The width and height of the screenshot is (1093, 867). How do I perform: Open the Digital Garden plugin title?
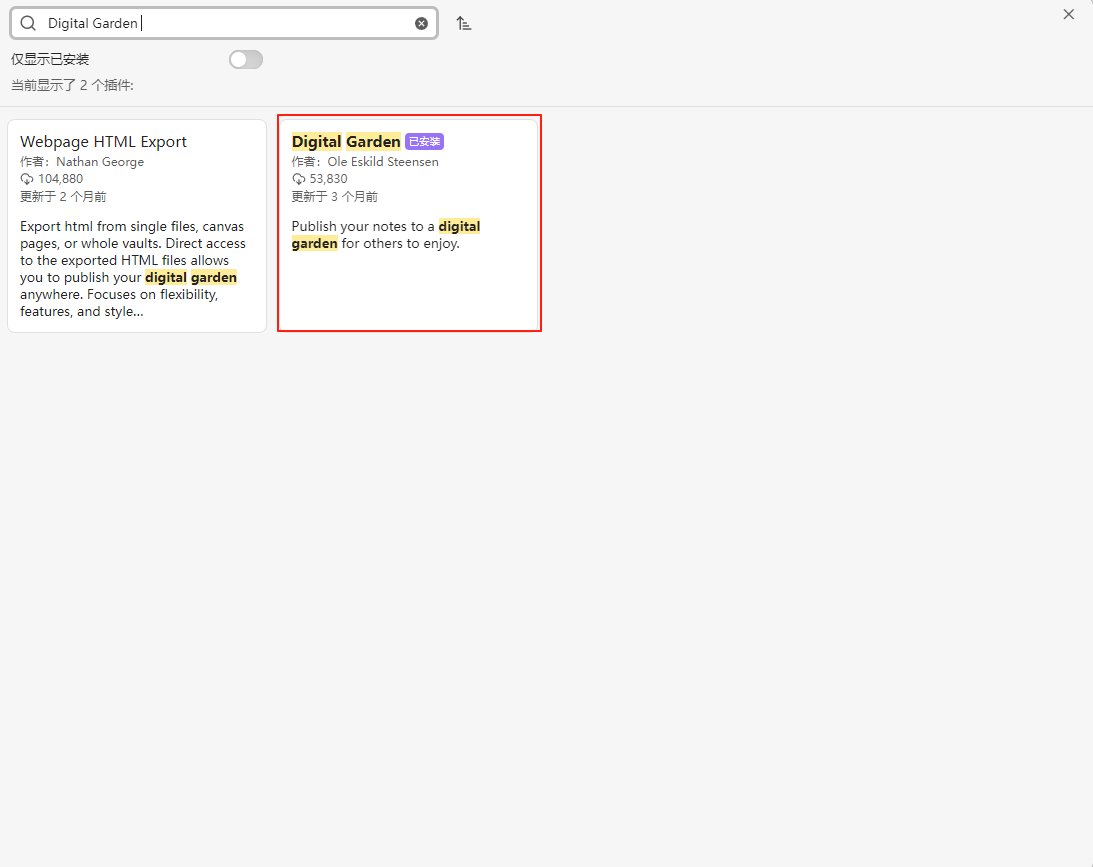click(346, 142)
